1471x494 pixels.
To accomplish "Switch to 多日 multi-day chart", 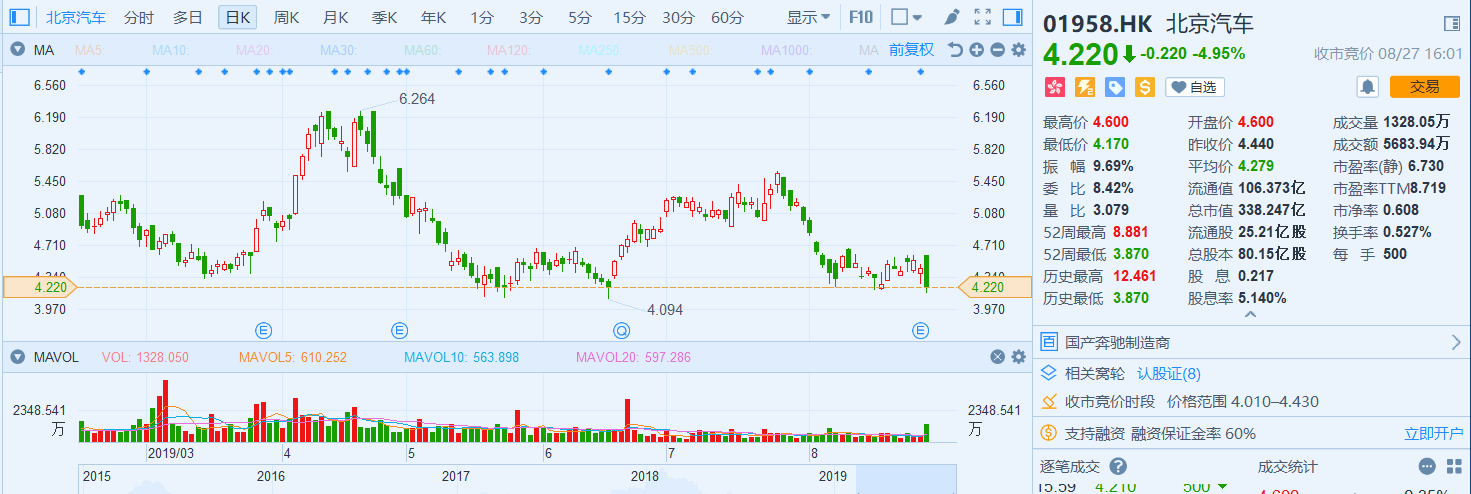I will (x=187, y=17).
